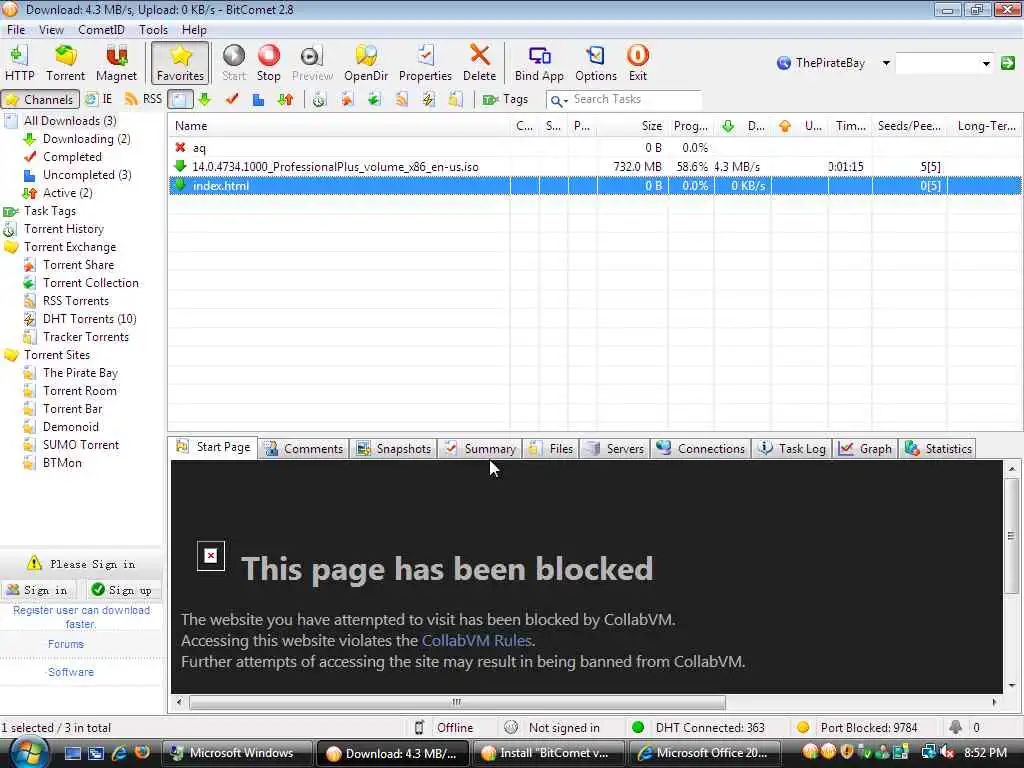
Task: Open task Properties from toolbar
Action: point(425,63)
